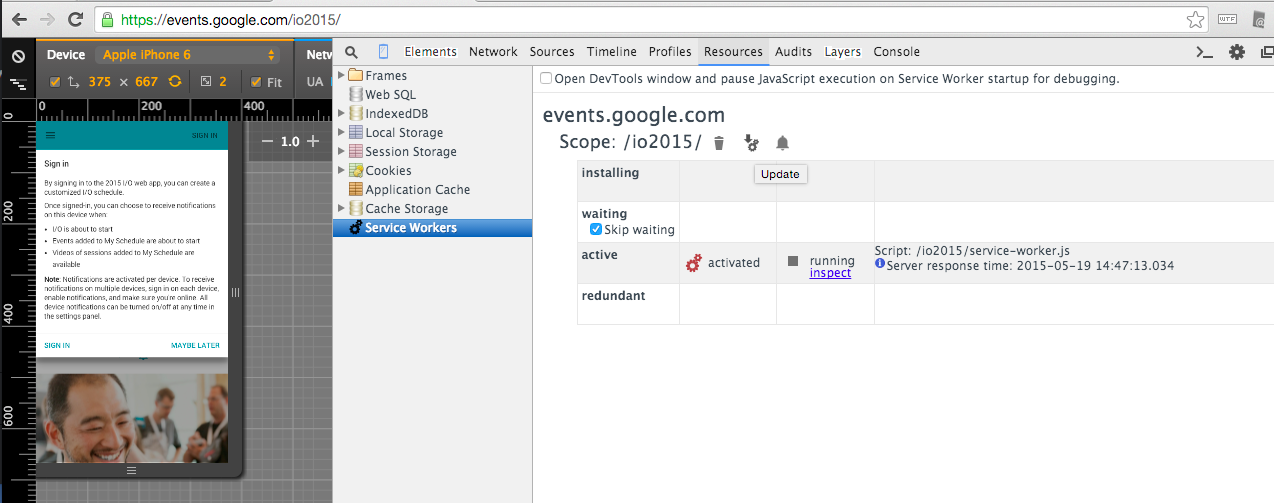Click the address bar URL field
The height and width of the screenshot is (503, 1274).
click(x=650, y=19)
